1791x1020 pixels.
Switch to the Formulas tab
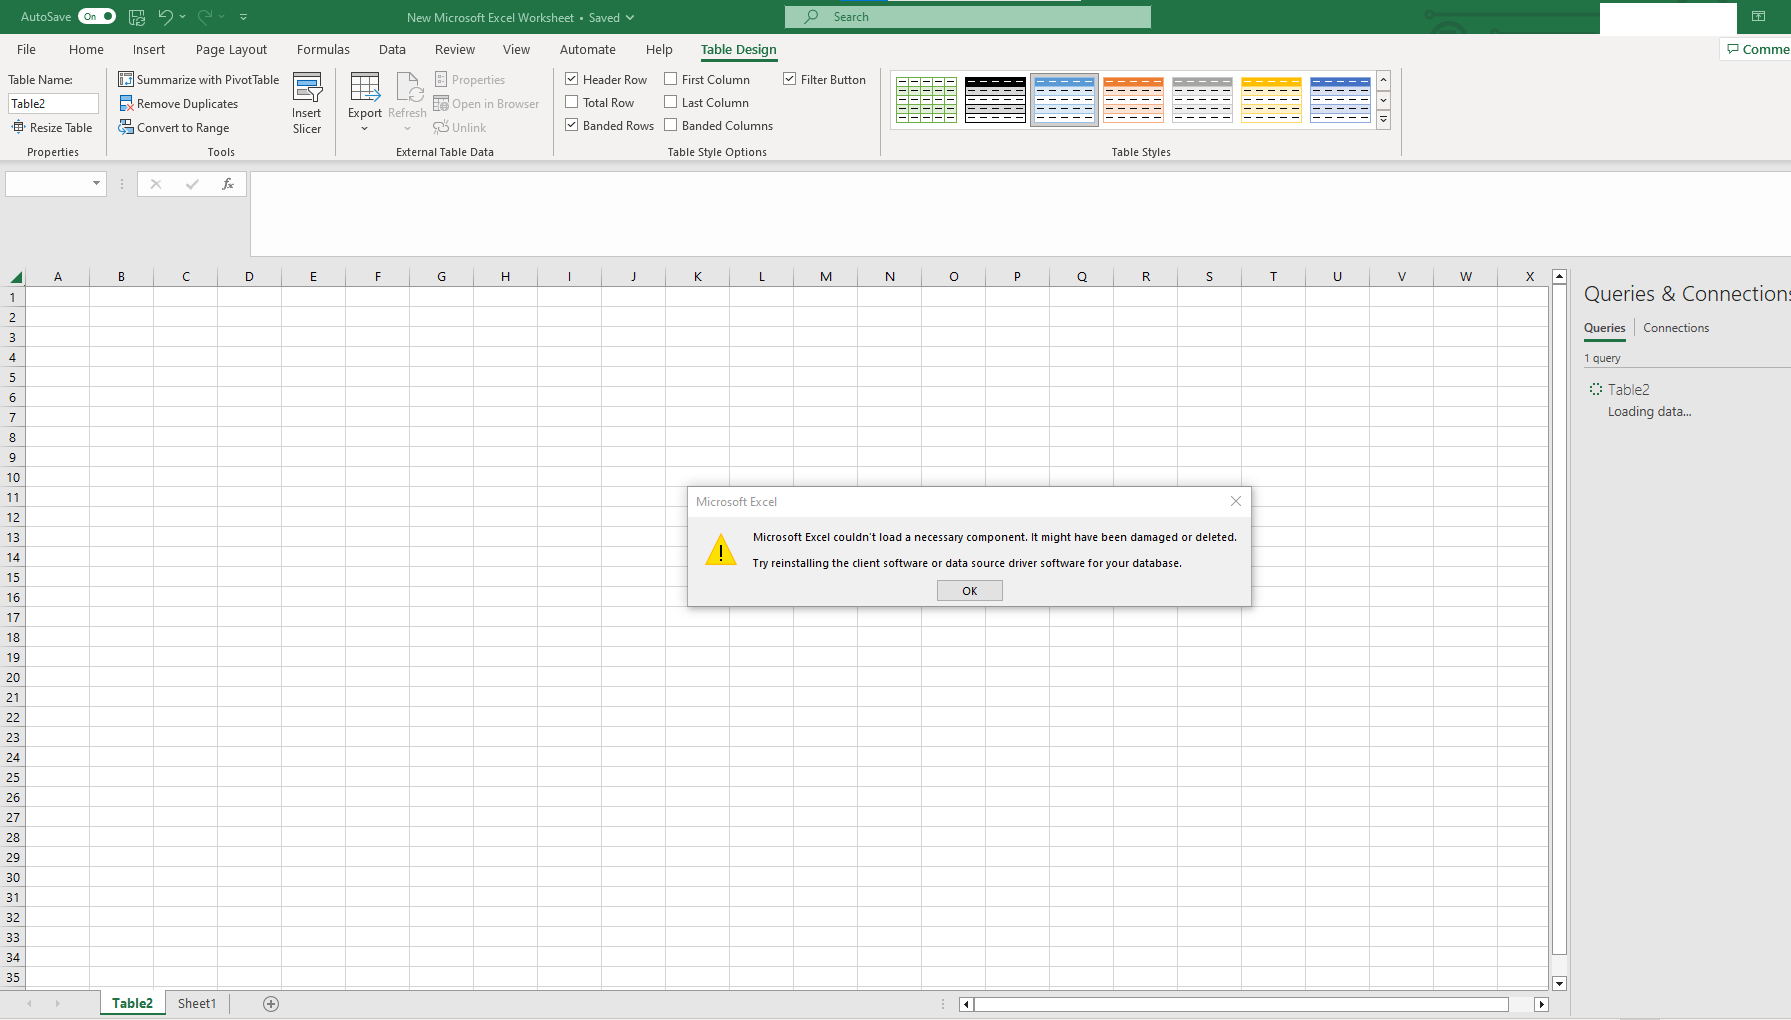[322, 49]
